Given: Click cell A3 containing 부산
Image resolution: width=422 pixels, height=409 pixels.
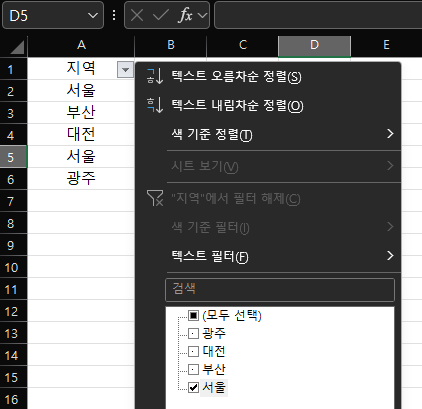Looking at the screenshot, I should 81,112.
